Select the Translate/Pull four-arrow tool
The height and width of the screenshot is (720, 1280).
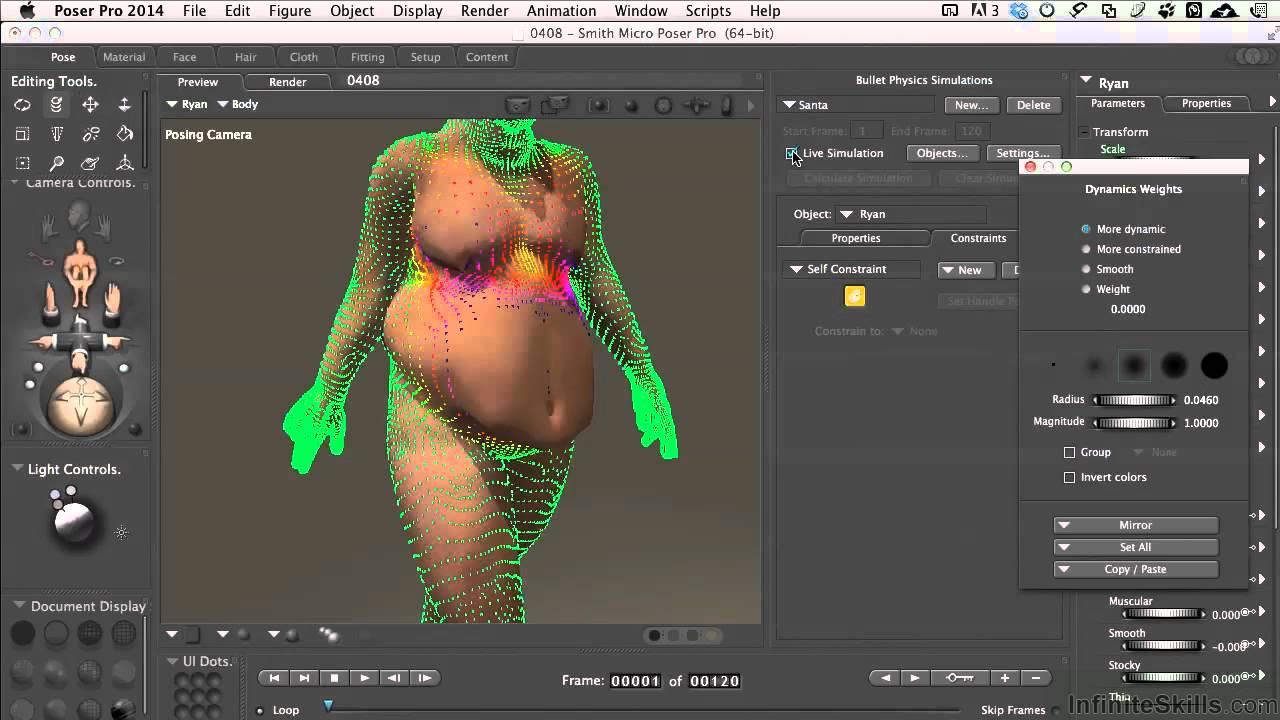click(x=90, y=105)
